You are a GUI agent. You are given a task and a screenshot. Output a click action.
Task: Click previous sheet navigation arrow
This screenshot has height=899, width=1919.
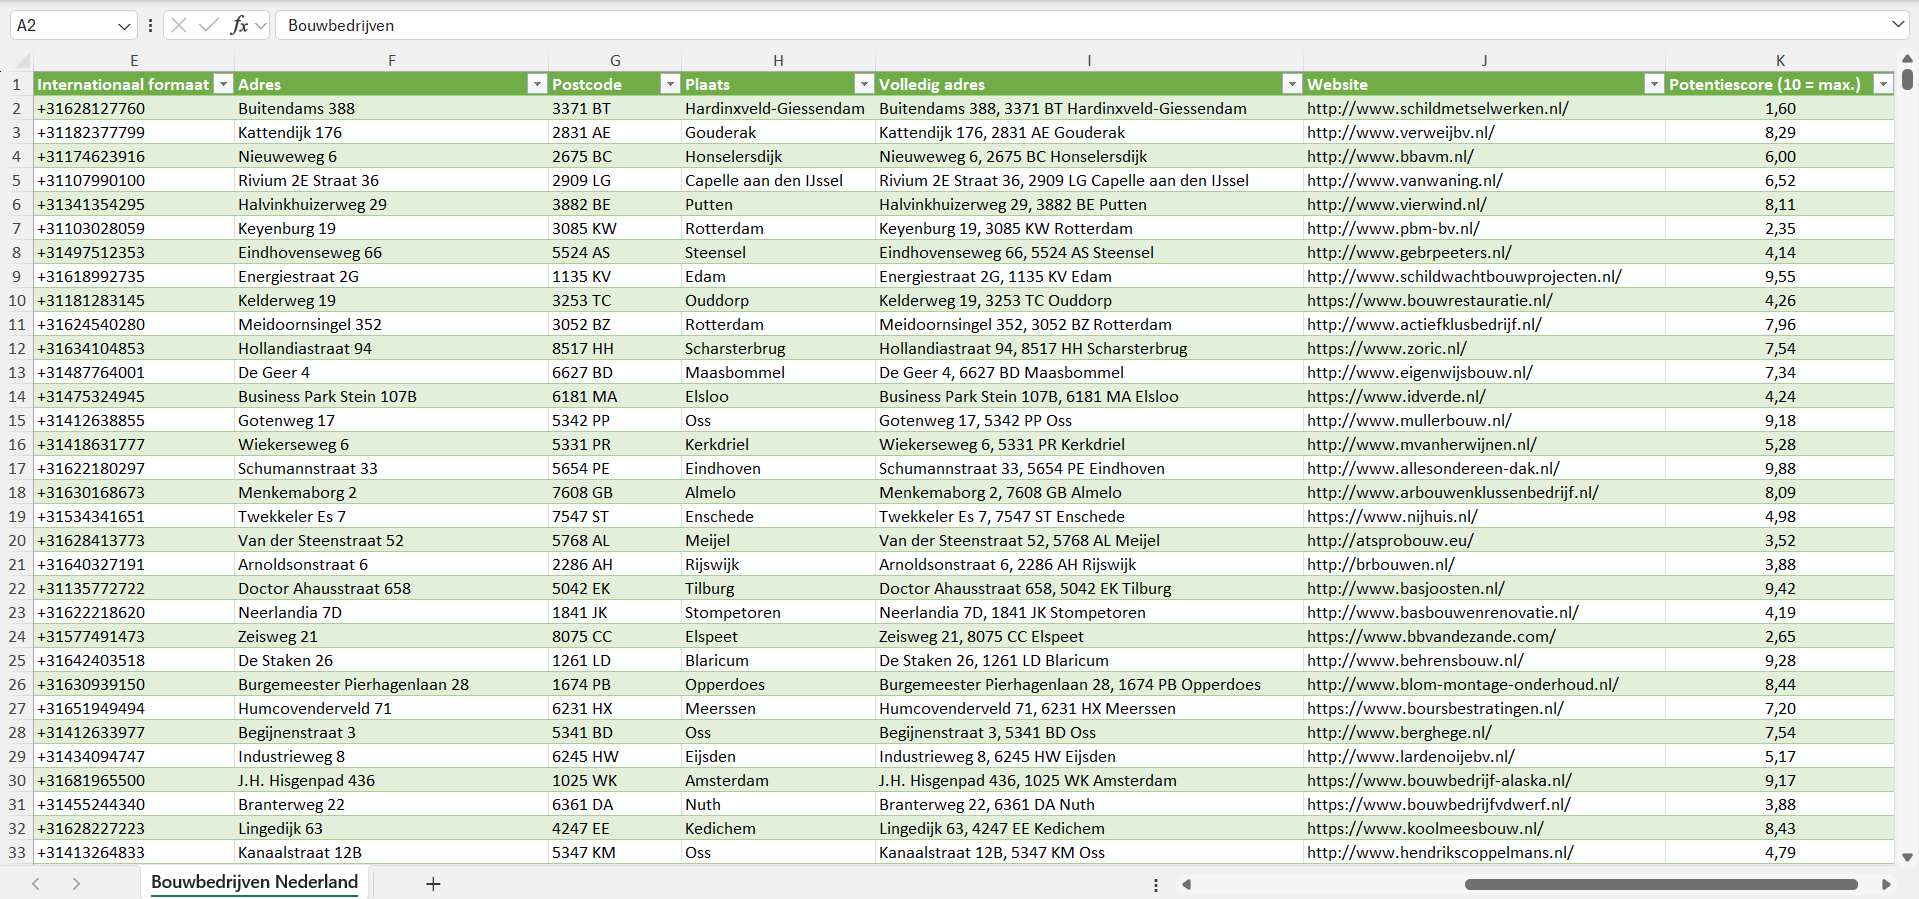36,884
